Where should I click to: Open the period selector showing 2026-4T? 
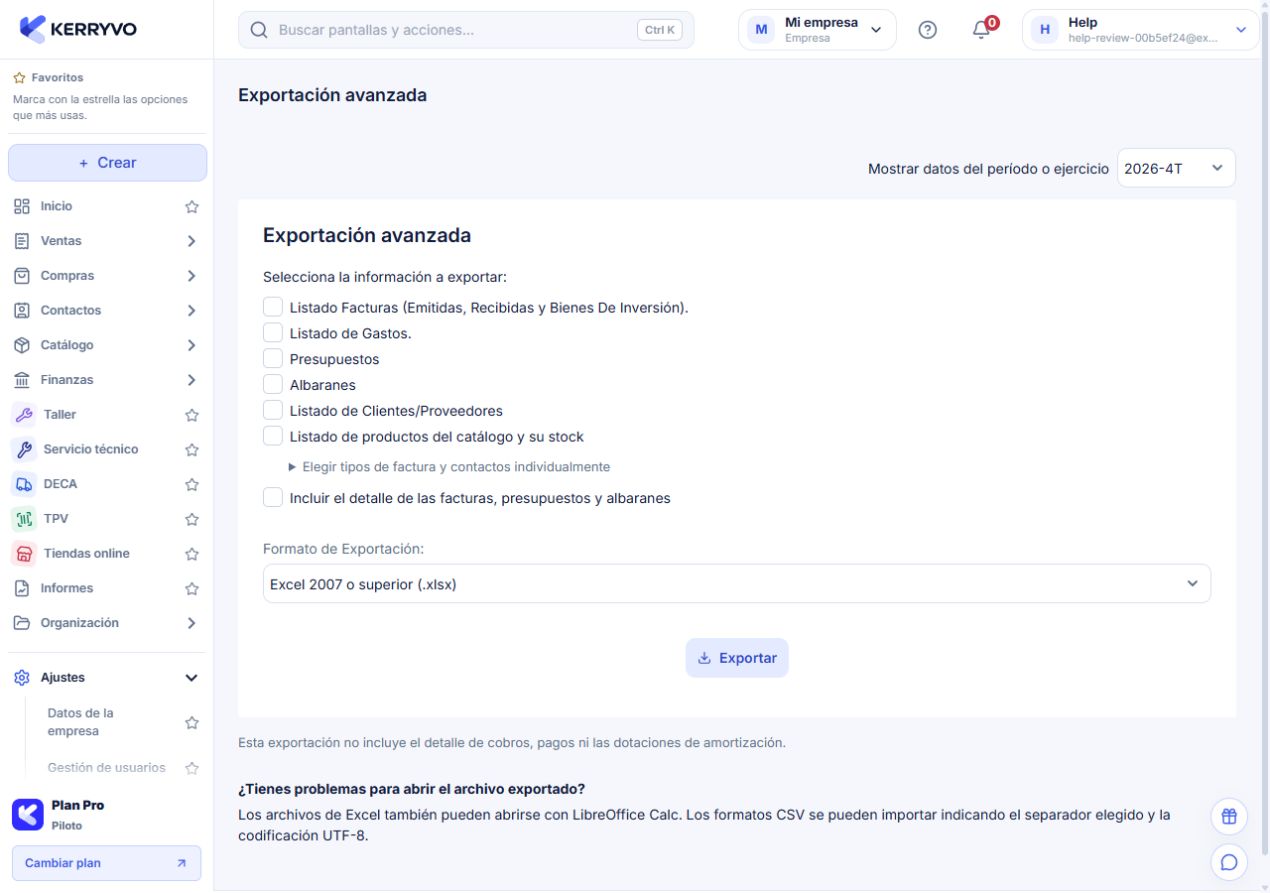point(1176,168)
